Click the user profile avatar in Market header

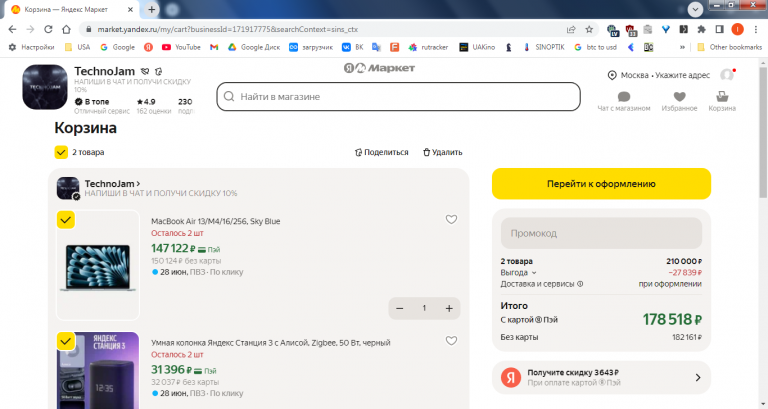727,75
